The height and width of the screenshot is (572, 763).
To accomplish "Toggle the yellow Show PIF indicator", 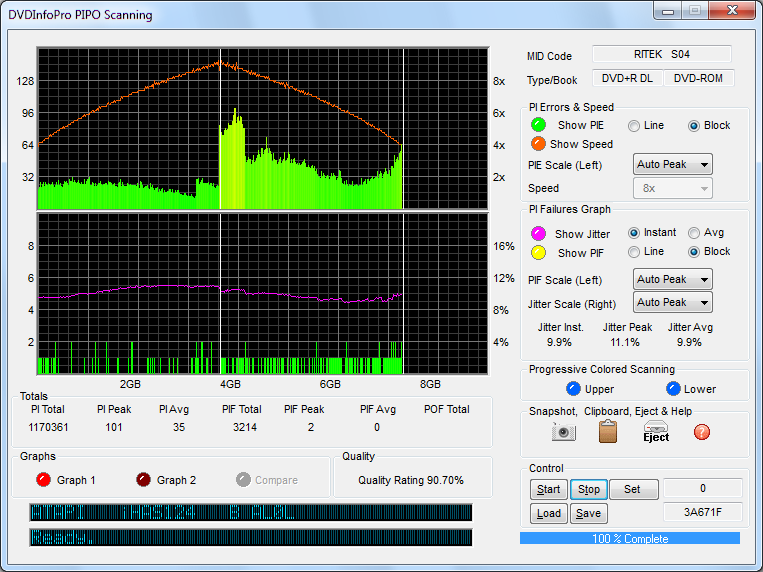I will (538, 253).
